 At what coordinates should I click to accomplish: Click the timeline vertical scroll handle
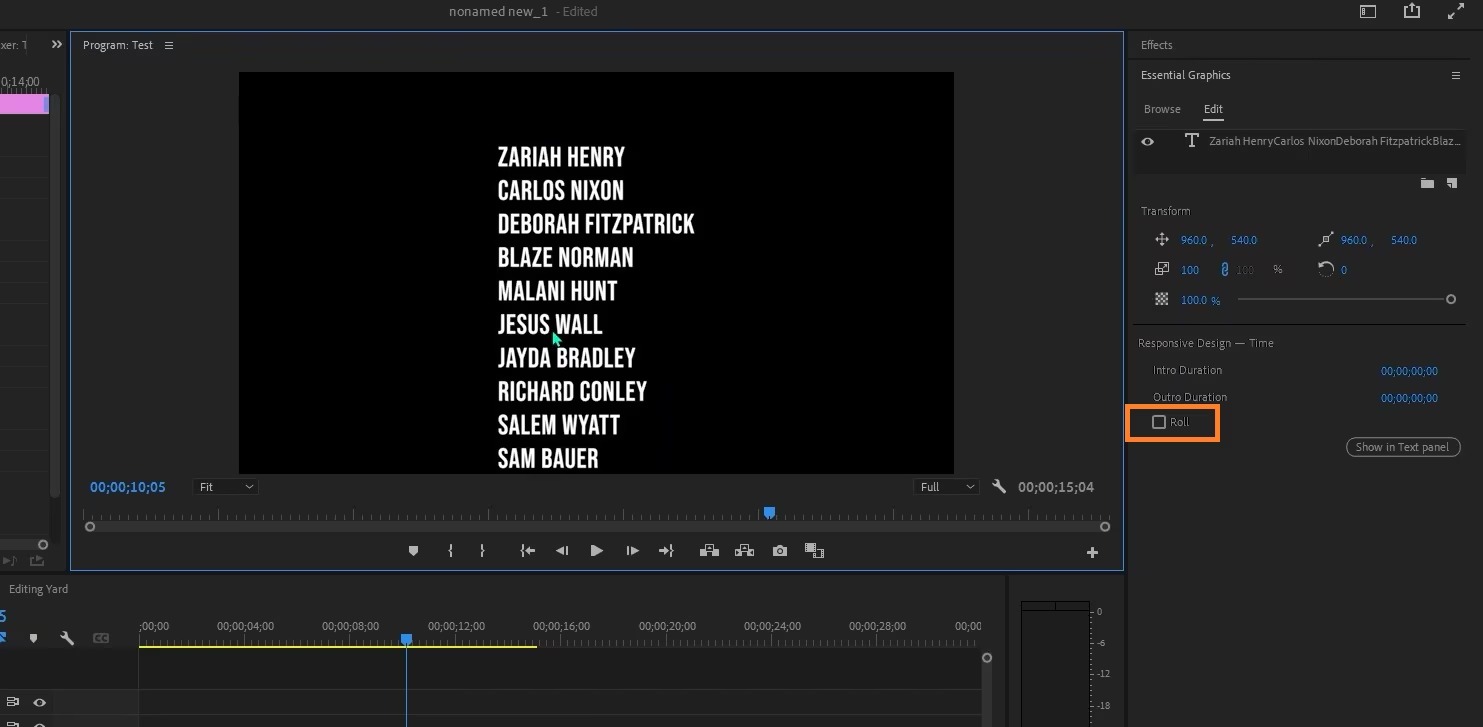[x=987, y=658]
